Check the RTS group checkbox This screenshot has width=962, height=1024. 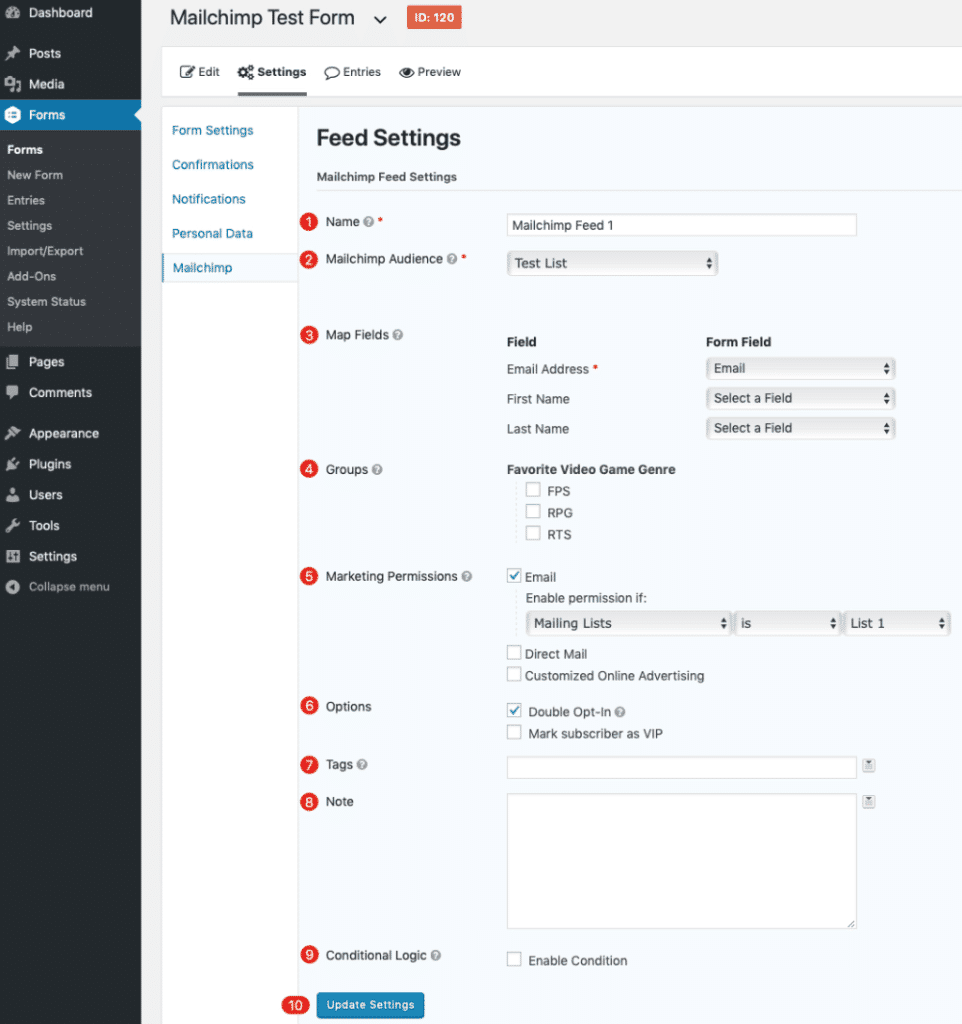click(533, 534)
